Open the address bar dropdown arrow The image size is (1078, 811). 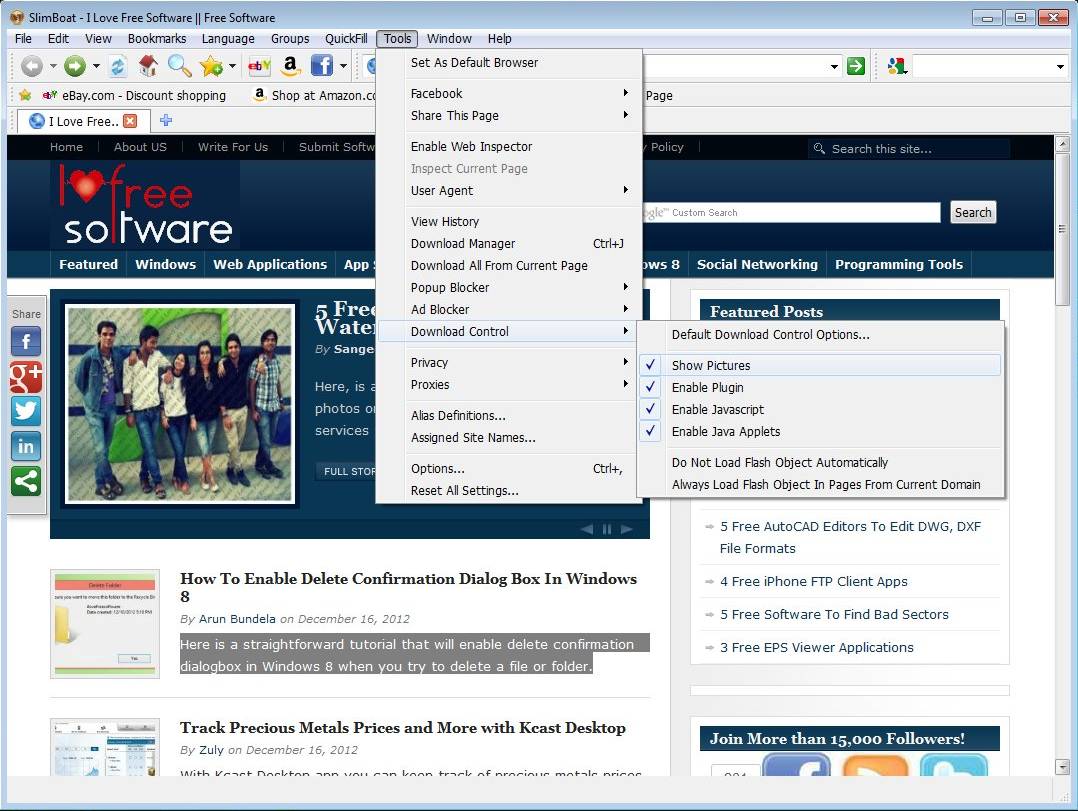(x=834, y=67)
